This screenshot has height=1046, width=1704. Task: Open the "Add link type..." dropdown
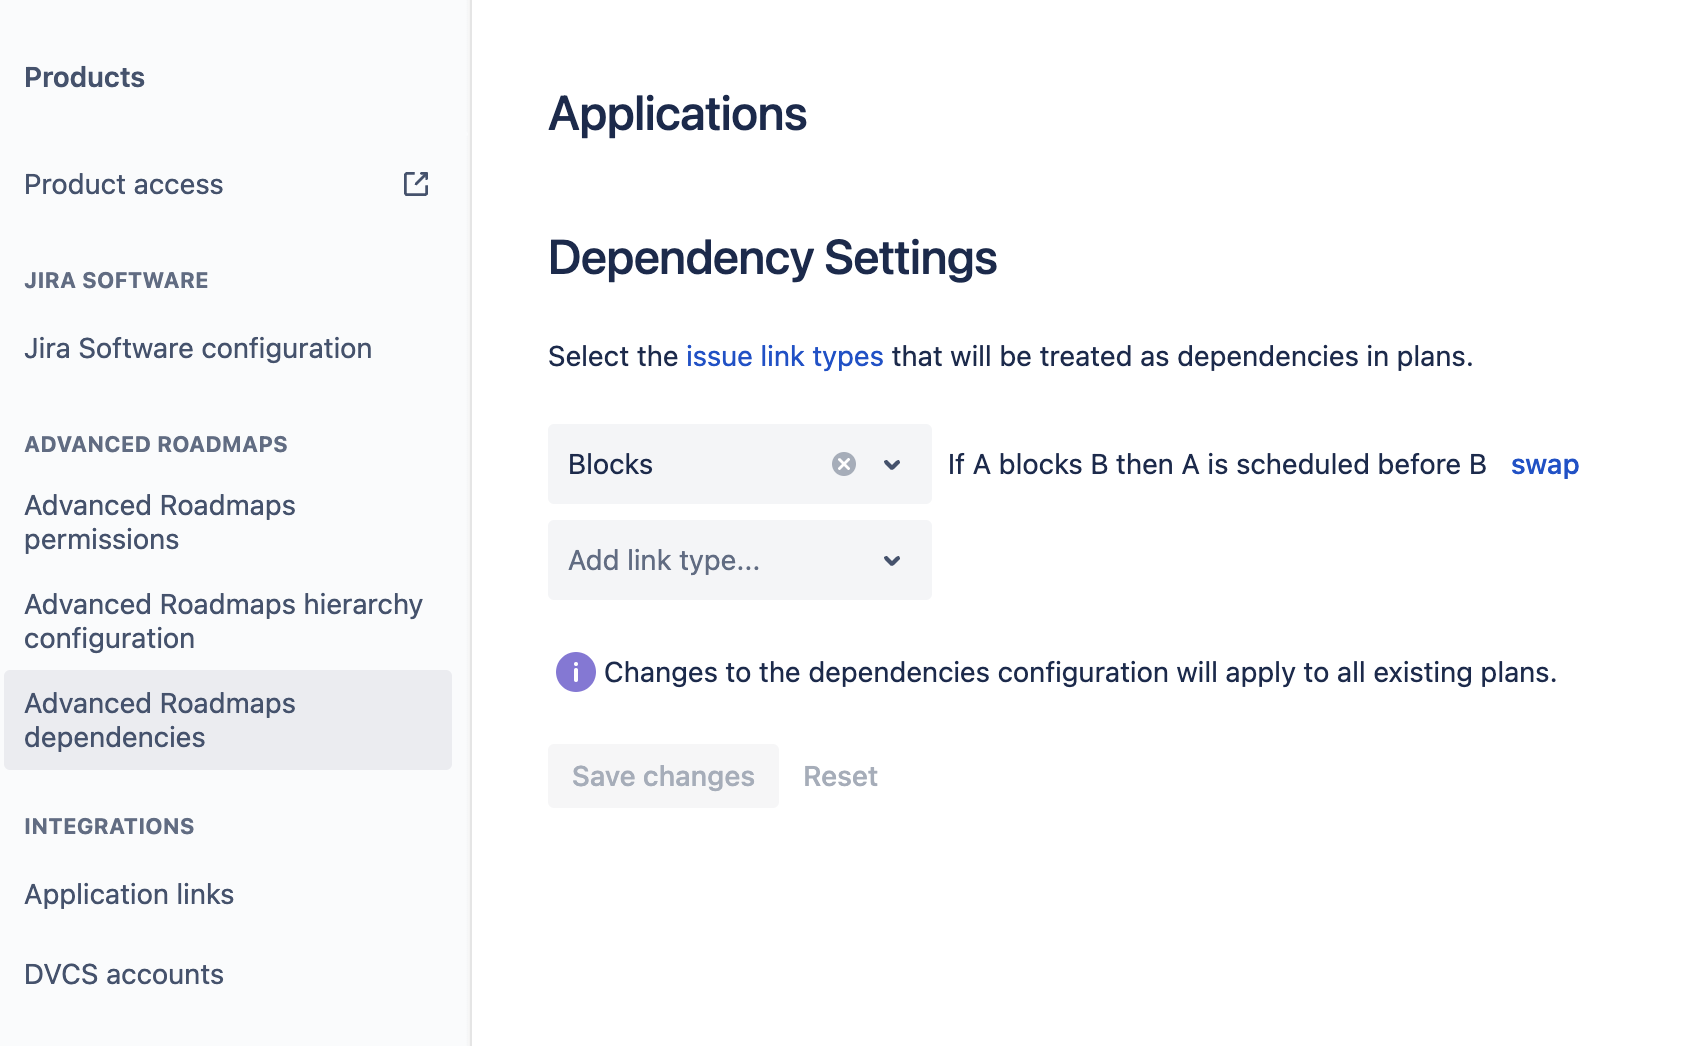tap(739, 560)
